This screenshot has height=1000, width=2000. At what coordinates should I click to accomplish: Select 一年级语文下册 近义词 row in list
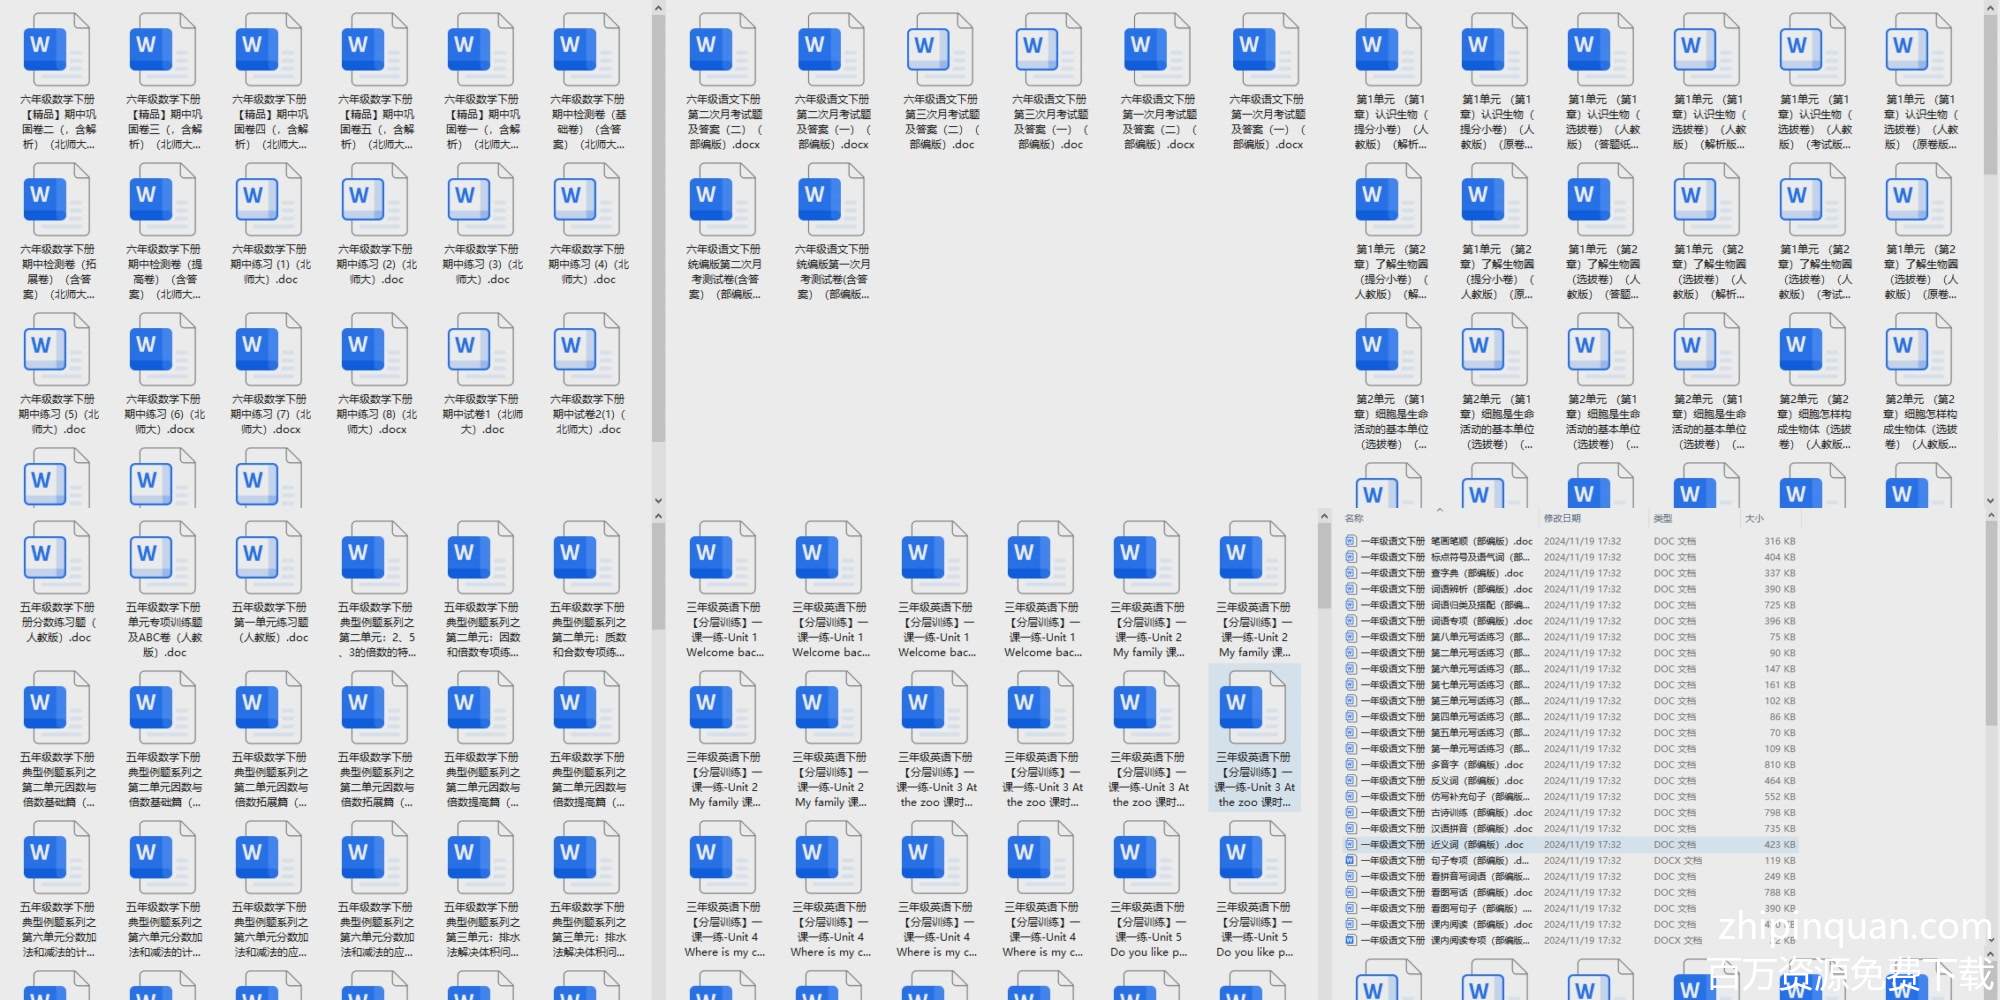click(1440, 845)
